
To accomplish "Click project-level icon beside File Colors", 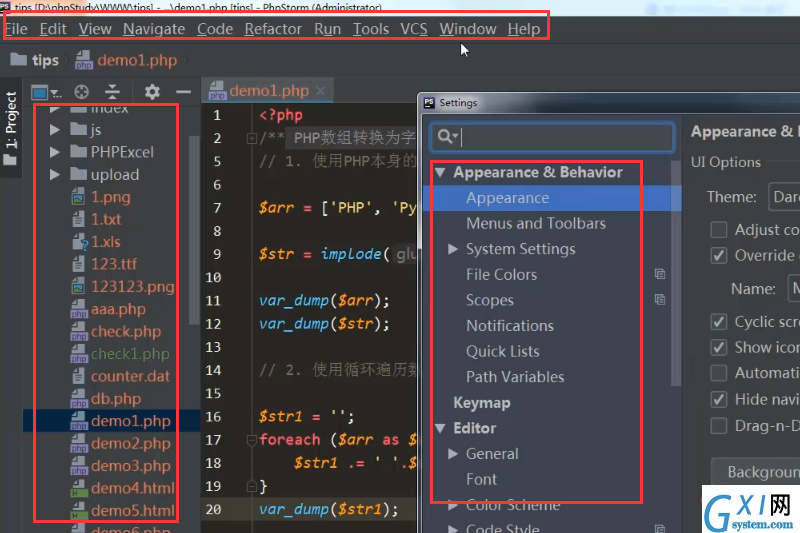I will (660, 274).
